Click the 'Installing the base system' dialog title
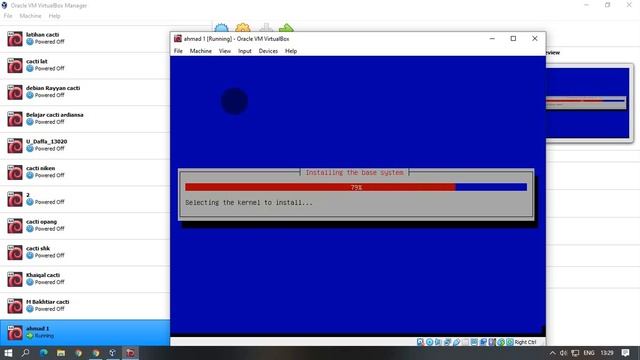The image size is (640, 360). (354, 173)
